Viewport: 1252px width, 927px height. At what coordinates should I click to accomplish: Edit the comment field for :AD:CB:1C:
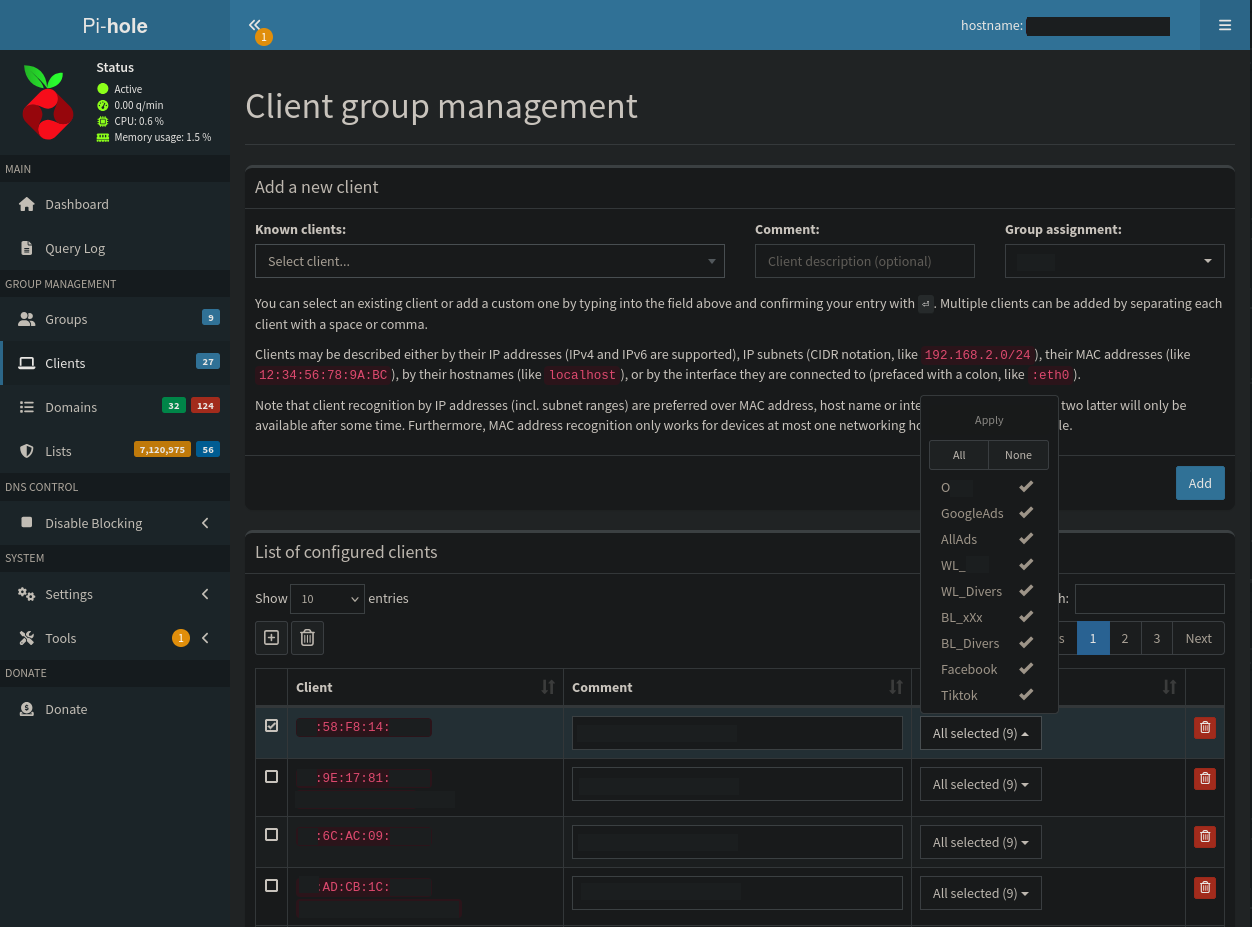click(737, 893)
